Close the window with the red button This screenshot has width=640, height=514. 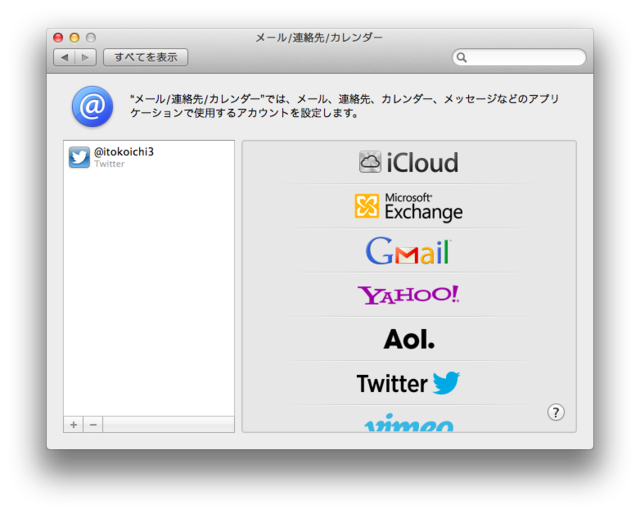pyautogui.click(x=58, y=38)
